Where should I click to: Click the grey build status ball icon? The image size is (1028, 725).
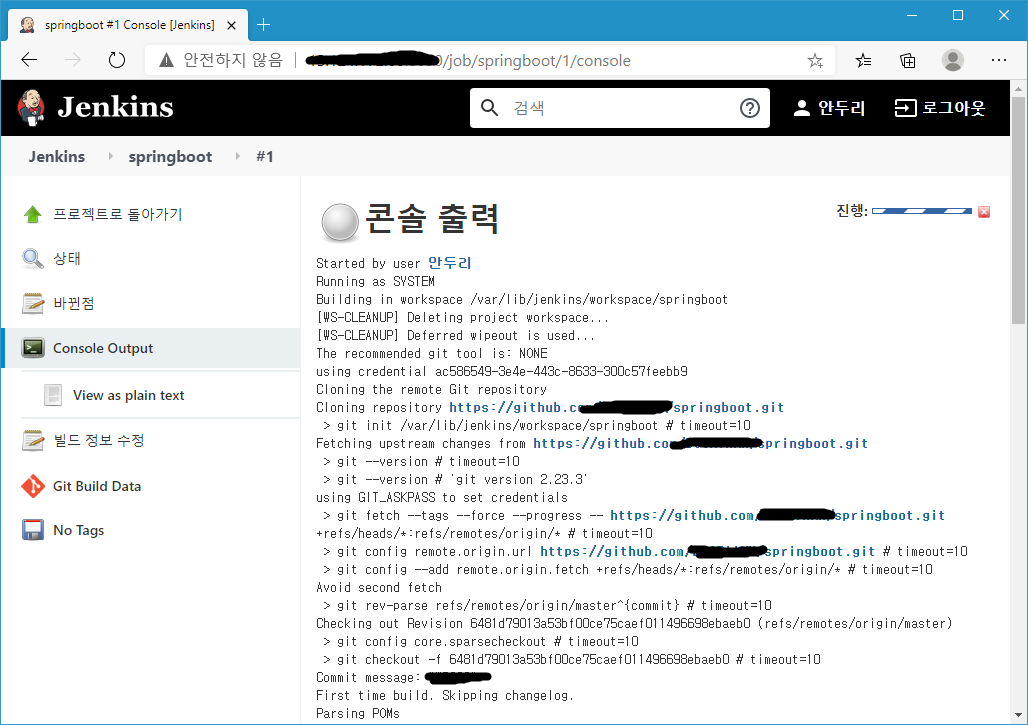340,222
